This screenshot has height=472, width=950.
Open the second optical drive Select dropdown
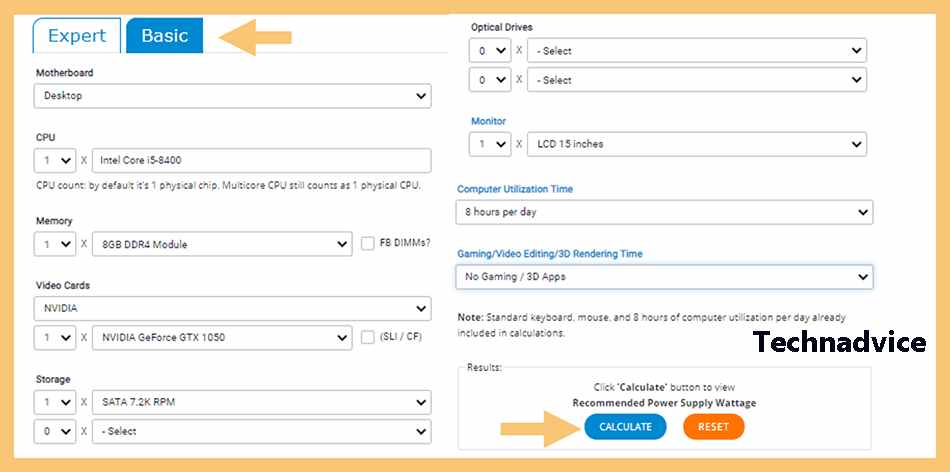pyautogui.click(x=697, y=80)
